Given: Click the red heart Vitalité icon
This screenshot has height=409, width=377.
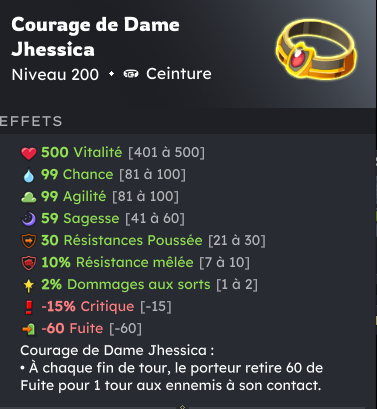Looking at the screenshot, I should [x=29, y=153].
